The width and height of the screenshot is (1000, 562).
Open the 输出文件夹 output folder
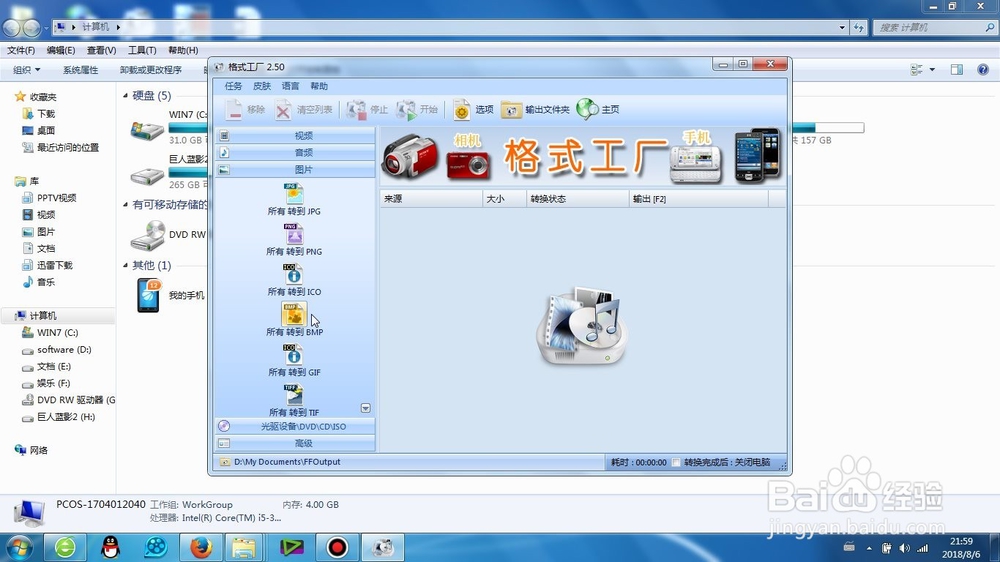coord(535,110)
